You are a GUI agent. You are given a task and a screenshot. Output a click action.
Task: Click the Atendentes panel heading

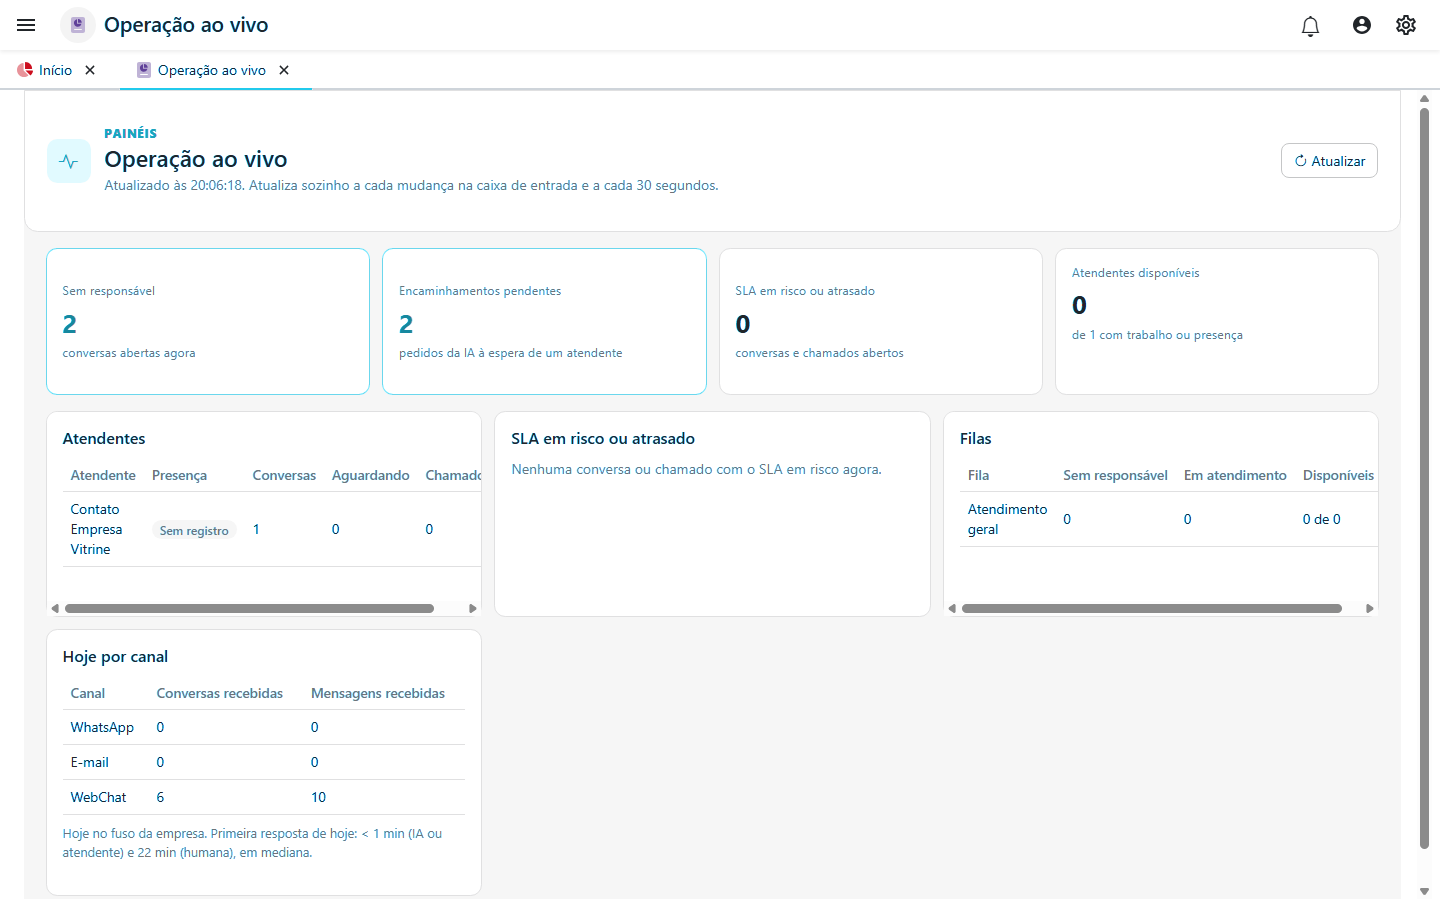tap(104, 439)
